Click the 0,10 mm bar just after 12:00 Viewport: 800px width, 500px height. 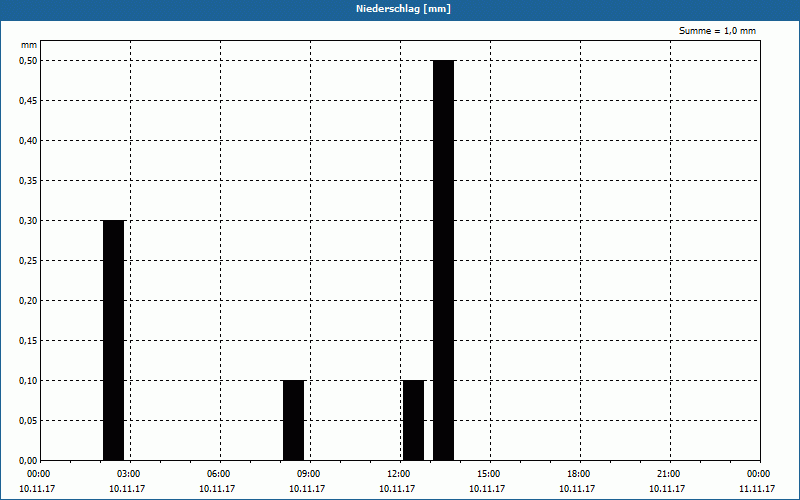coord(413,420)
